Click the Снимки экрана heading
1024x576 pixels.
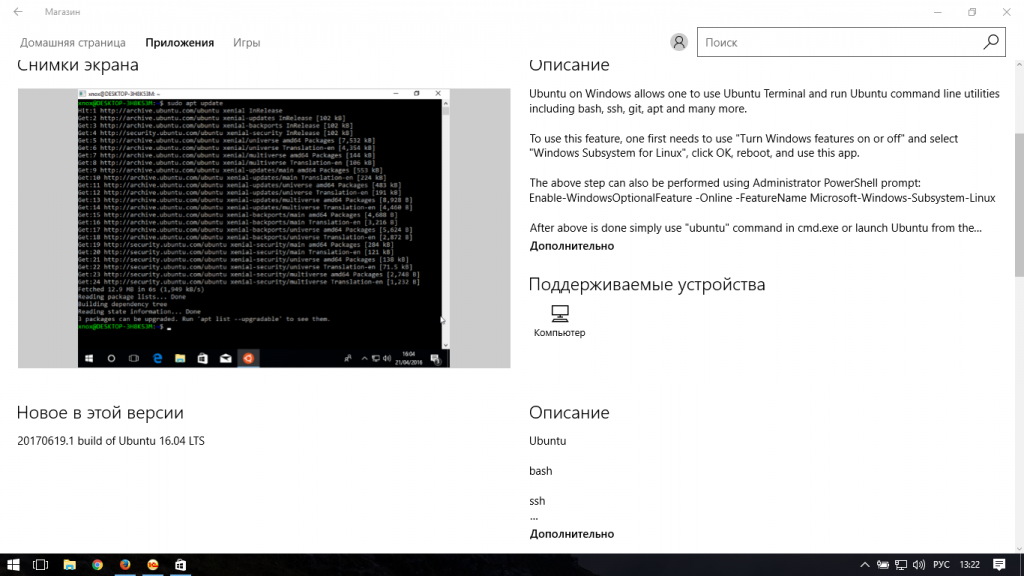pyautogui.click(x=78, y=65)
